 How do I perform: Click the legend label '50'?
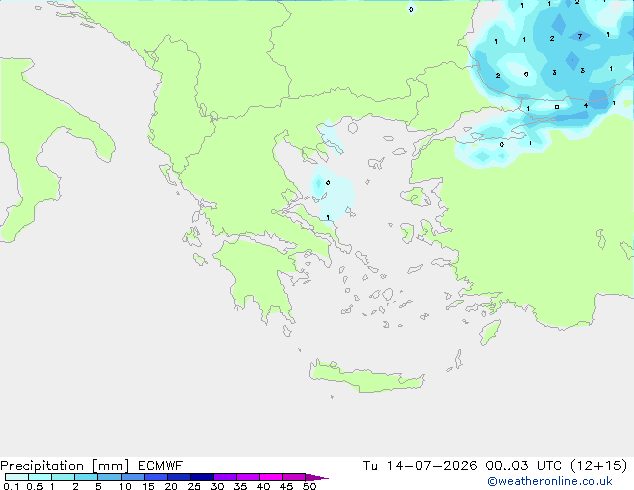click(309, 486)
